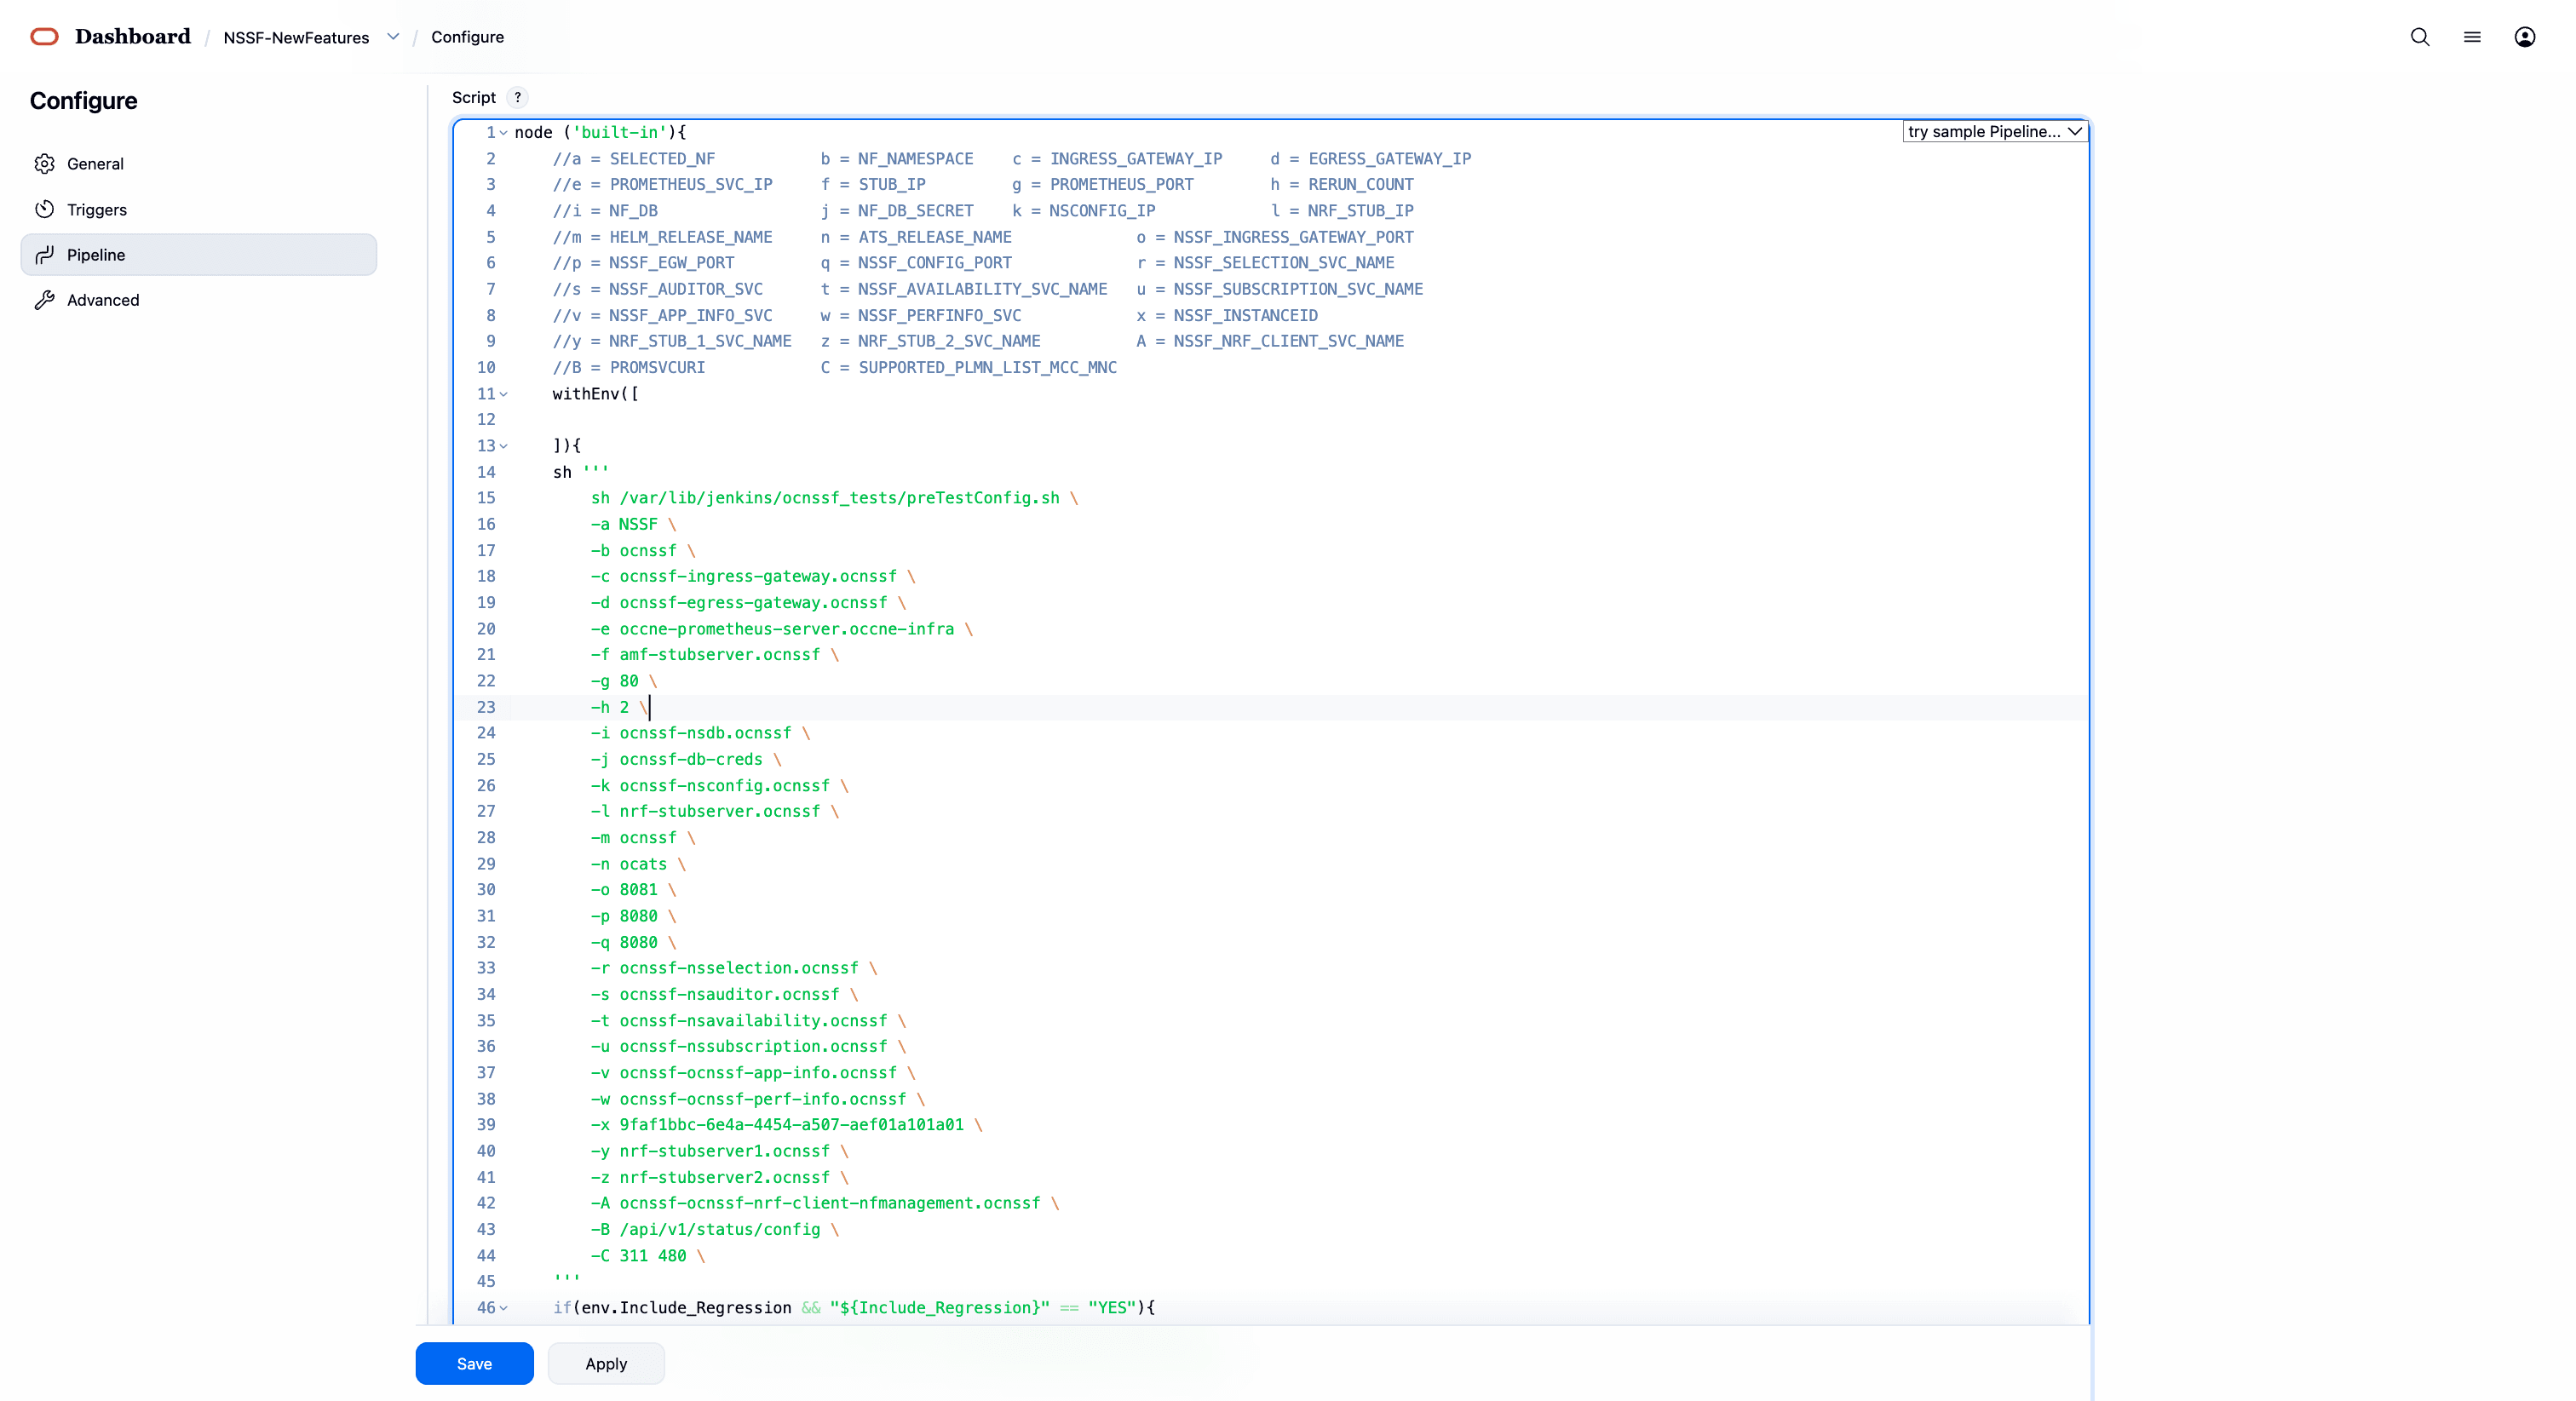
Task: Click the Include_Regression if statement line
Action: [854, 1308]
